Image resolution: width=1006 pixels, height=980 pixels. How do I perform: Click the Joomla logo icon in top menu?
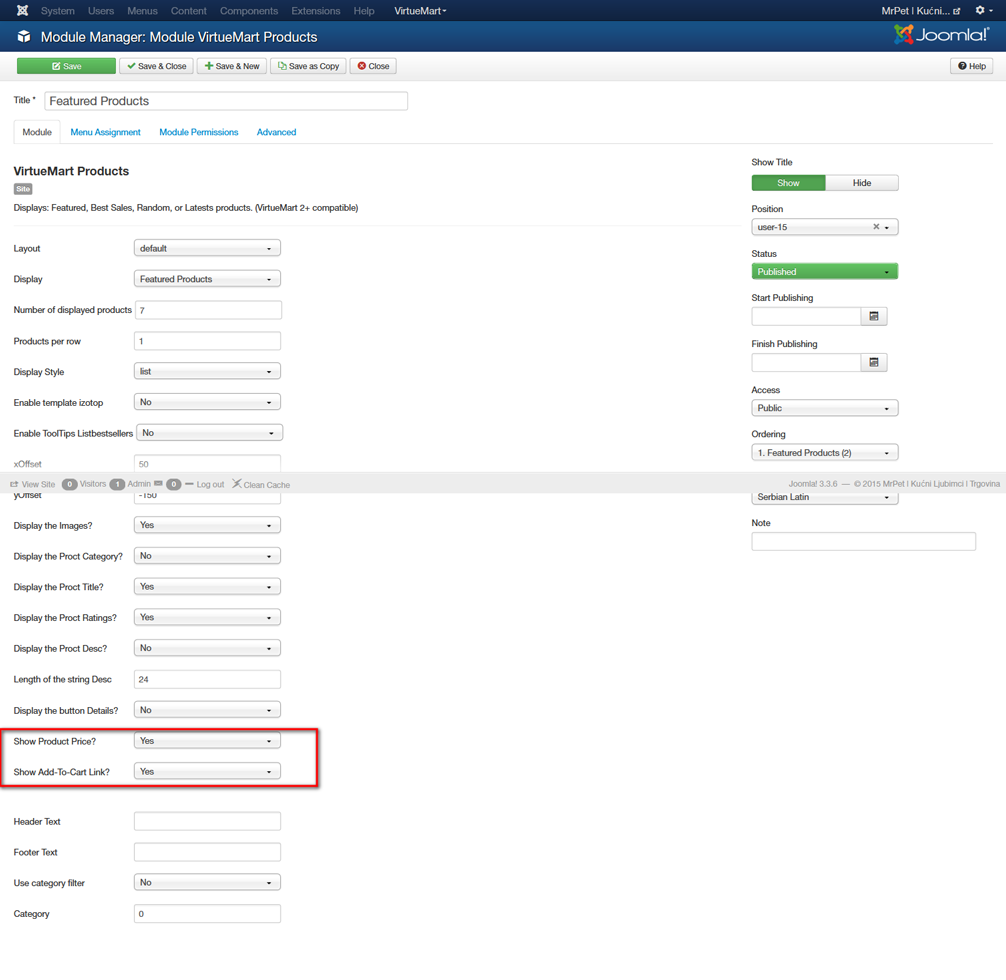22,11
